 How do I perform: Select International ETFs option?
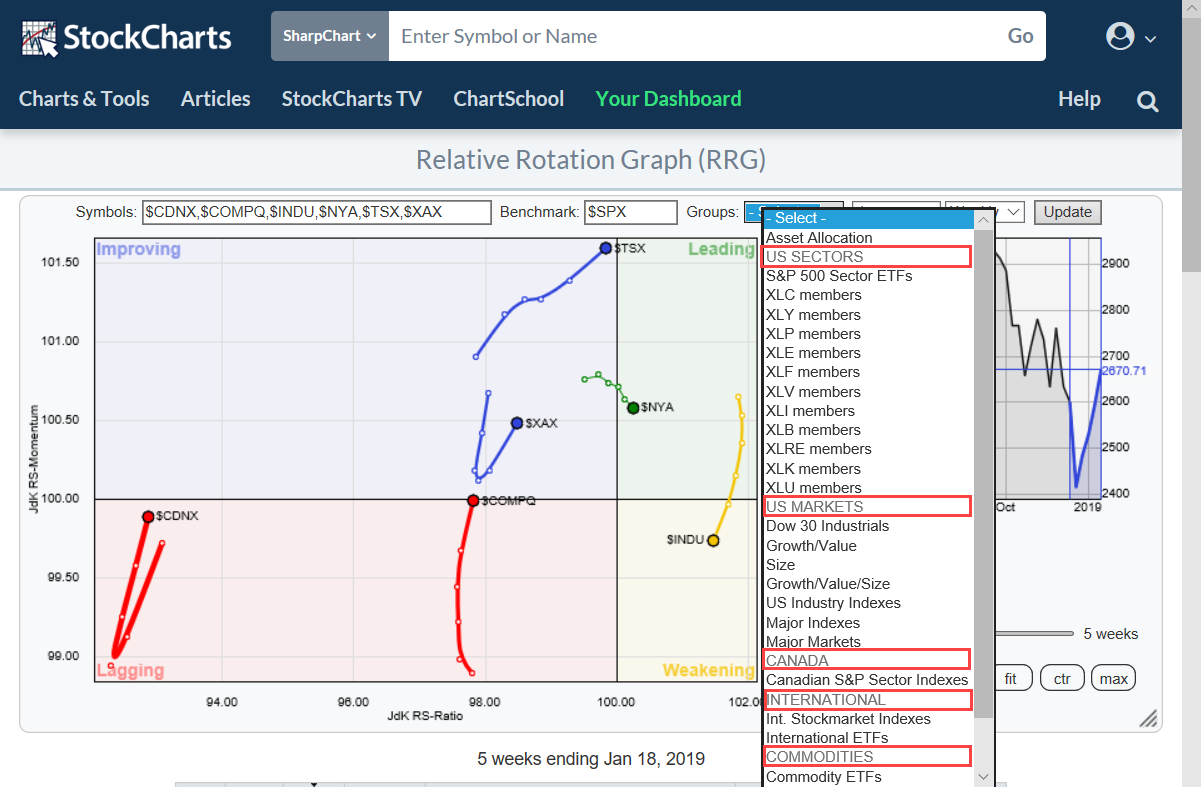click(867, 738)
